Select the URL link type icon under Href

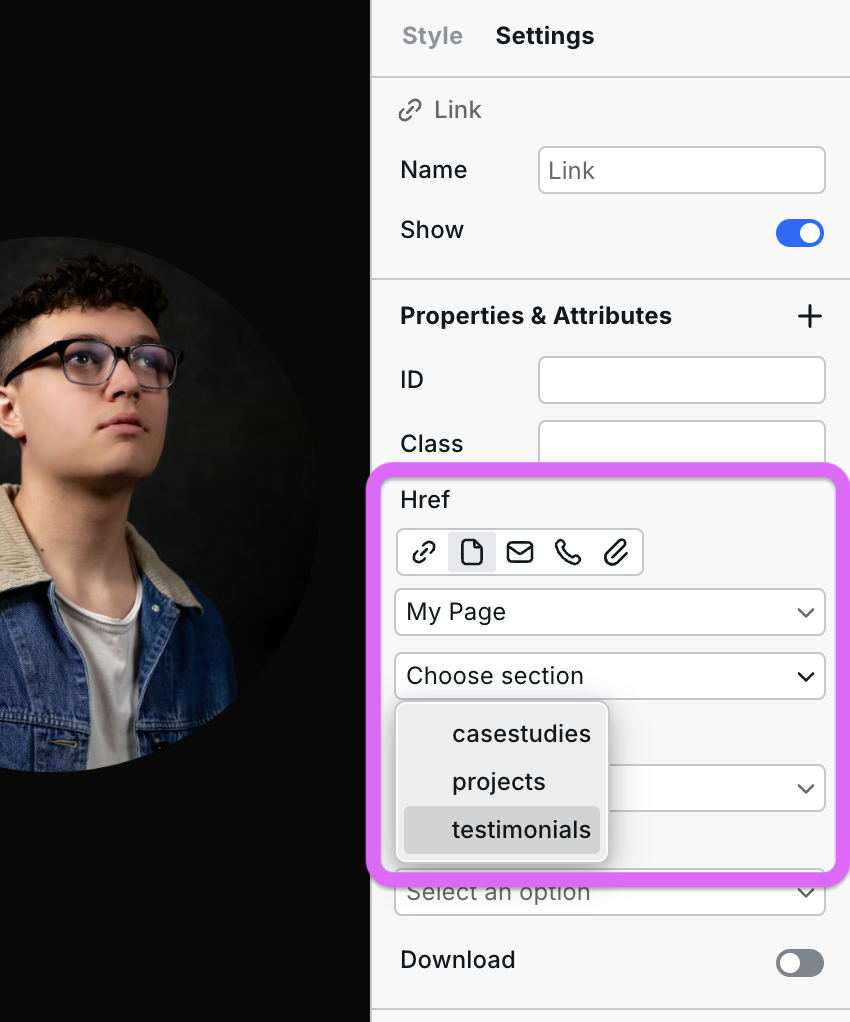[x=424, y=552]
